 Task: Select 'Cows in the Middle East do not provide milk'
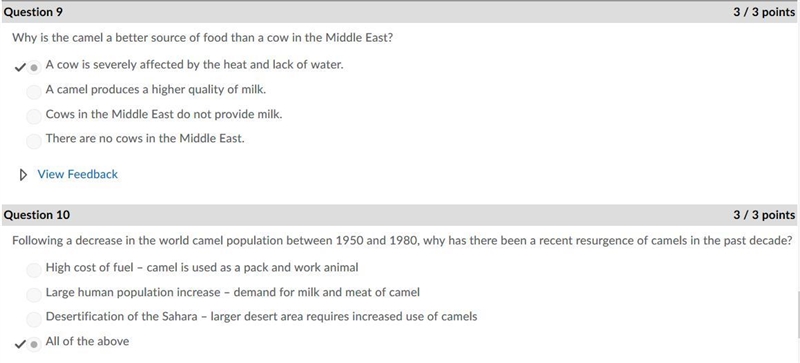click(x=34, y=116)
